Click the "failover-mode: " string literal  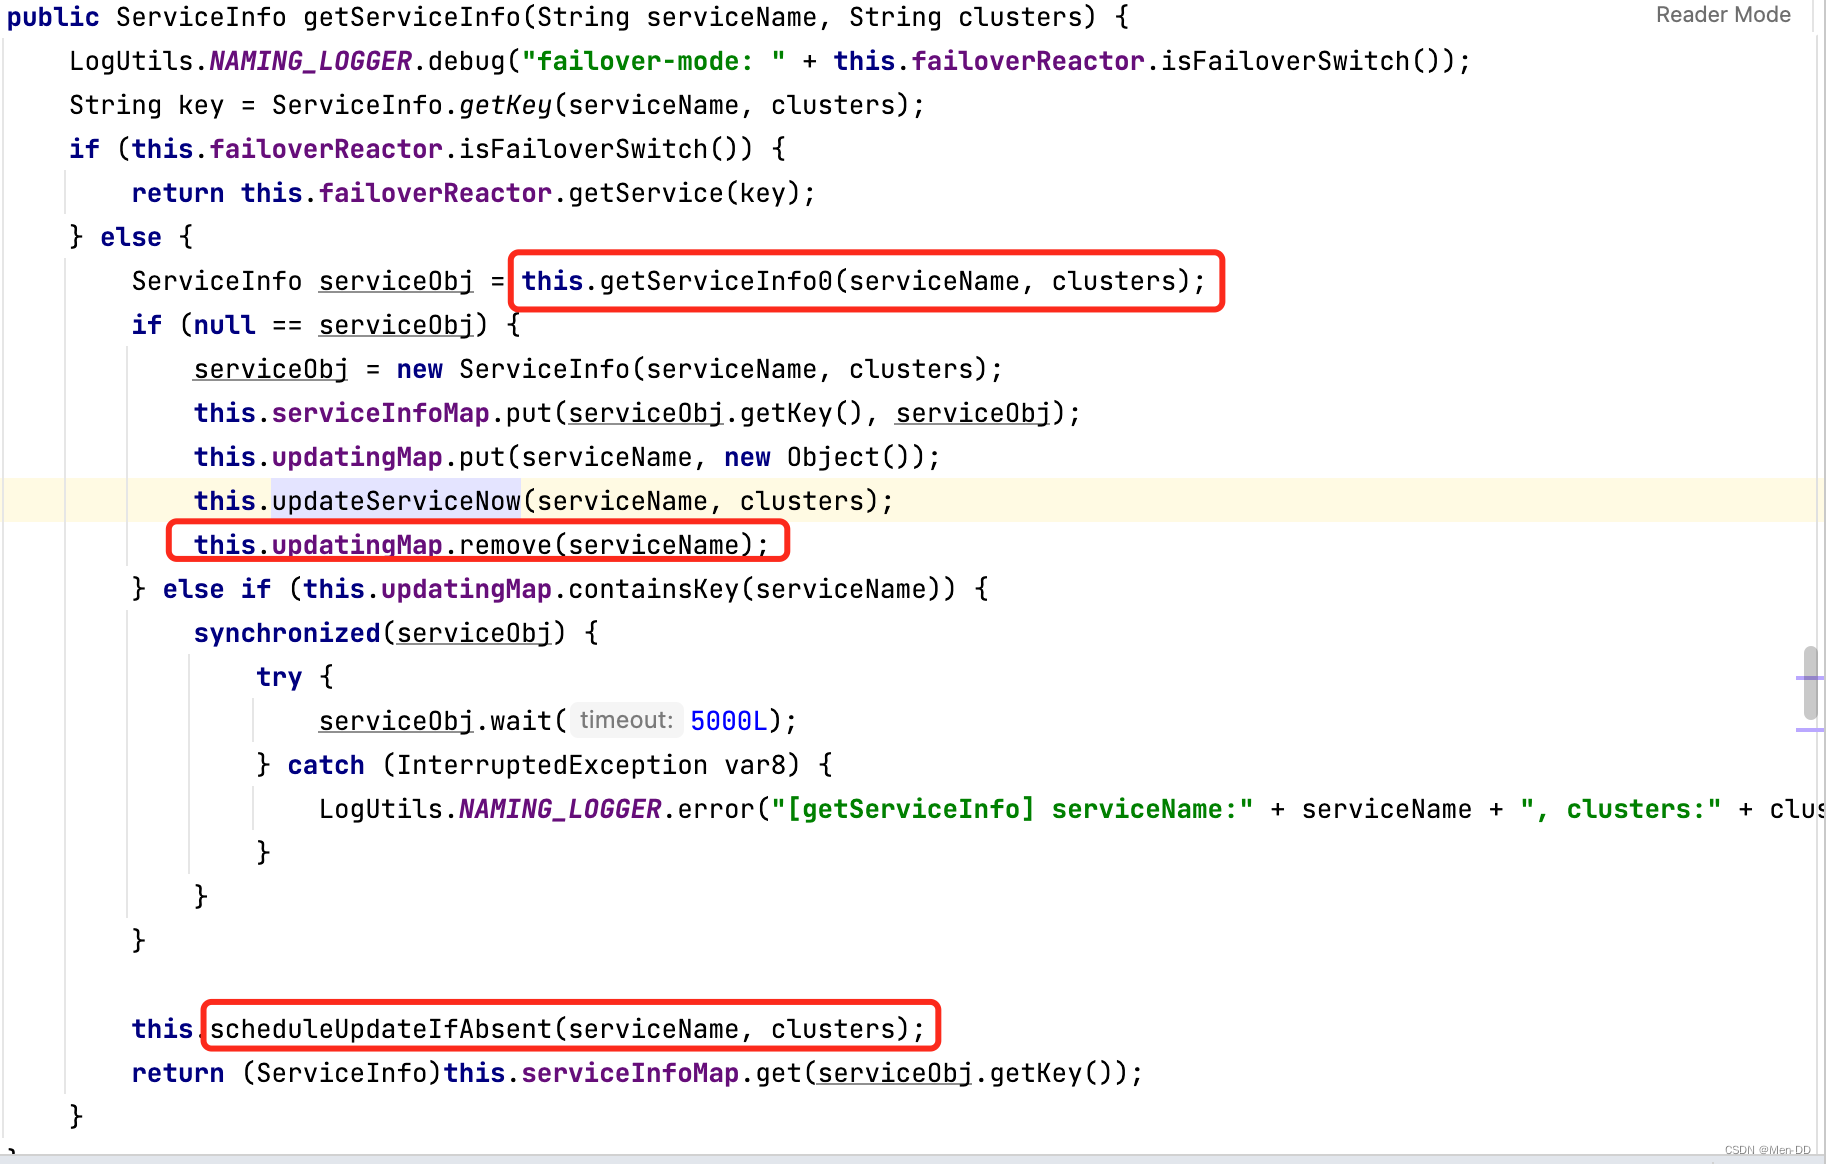(654, 61)
